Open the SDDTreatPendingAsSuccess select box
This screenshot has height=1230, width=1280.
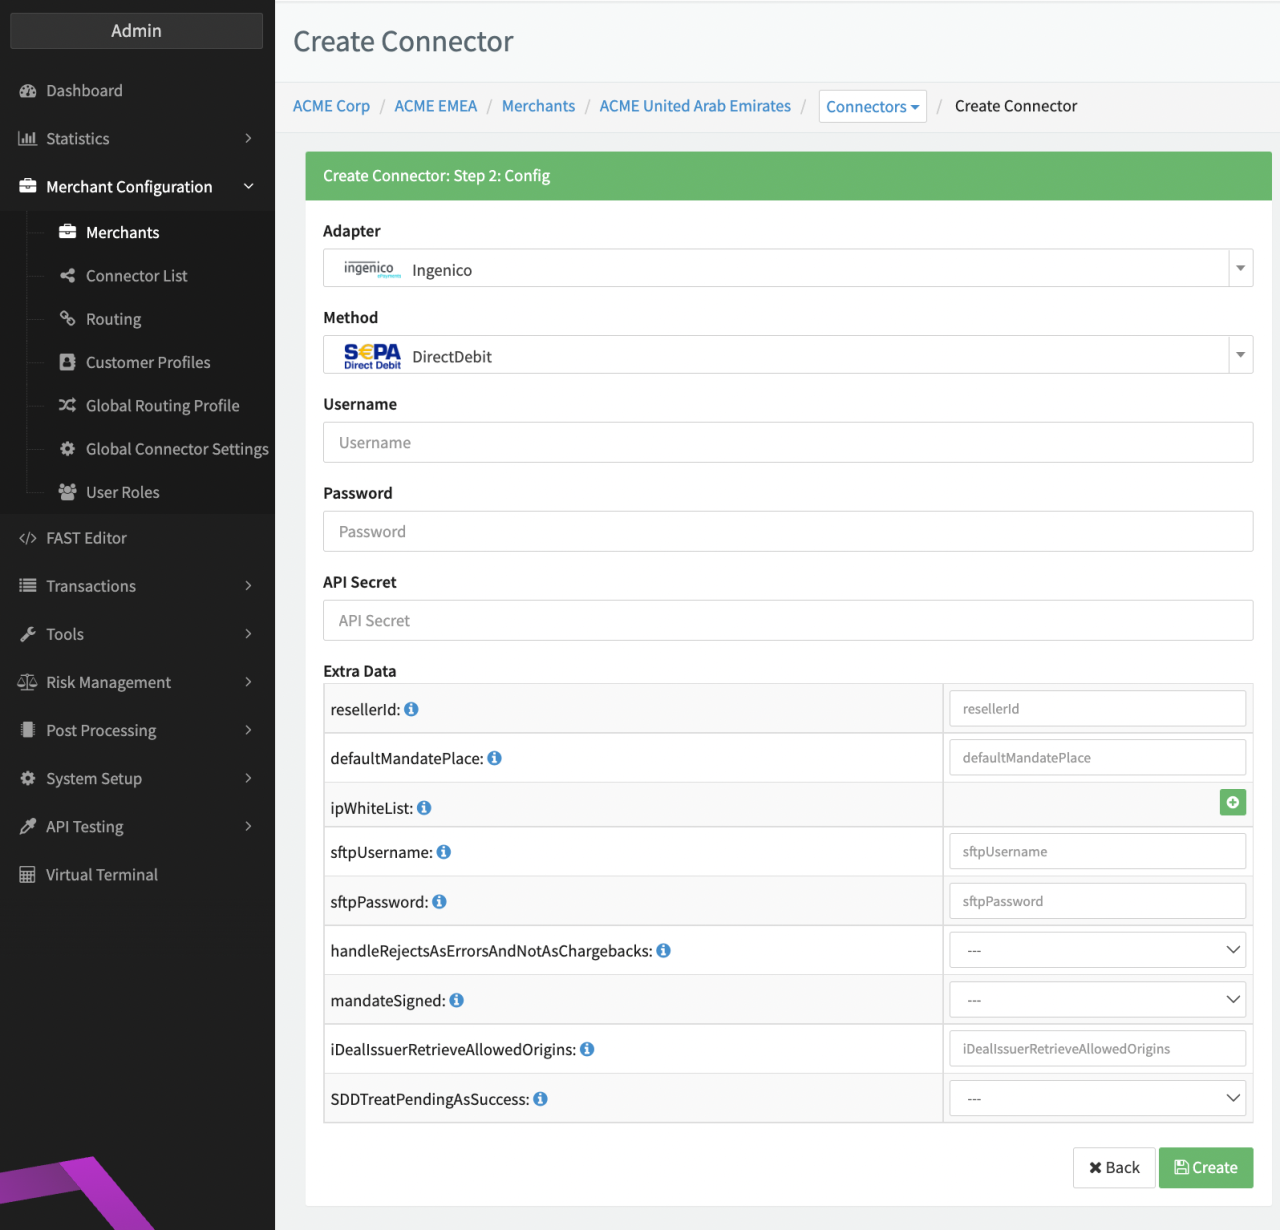[1097, 1099]
